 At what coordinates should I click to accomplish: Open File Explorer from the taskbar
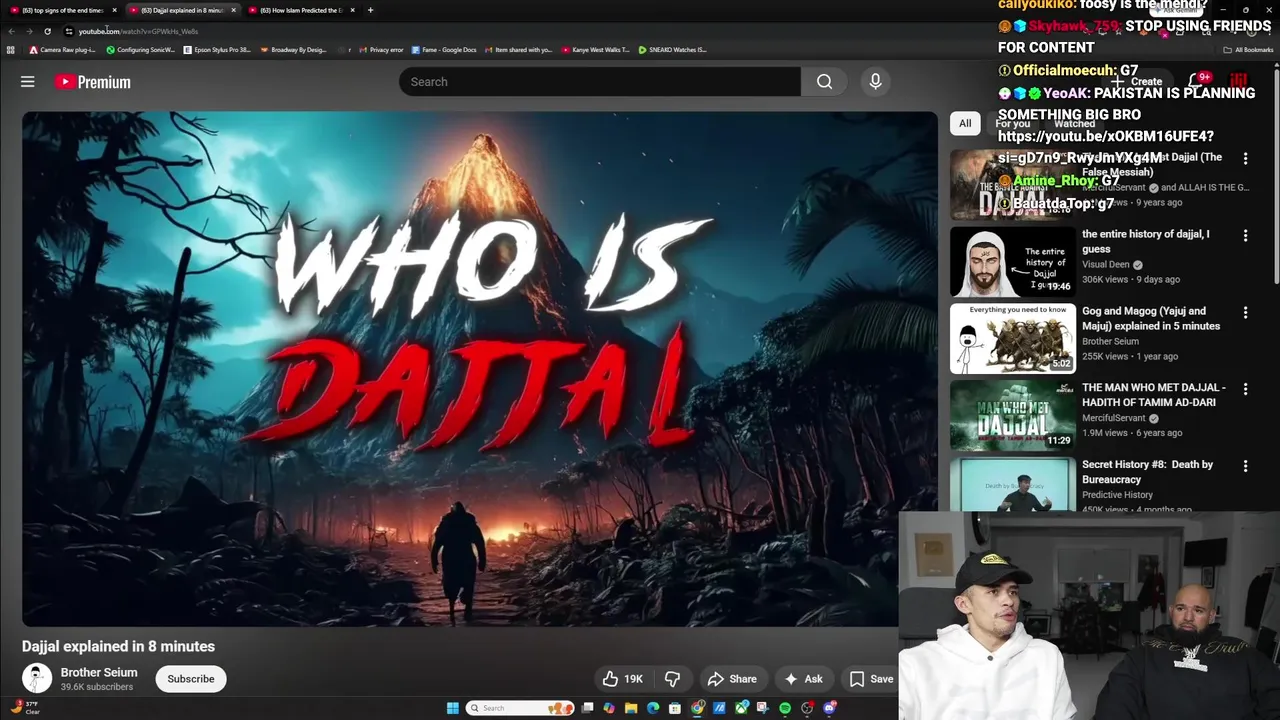(631, 708)
